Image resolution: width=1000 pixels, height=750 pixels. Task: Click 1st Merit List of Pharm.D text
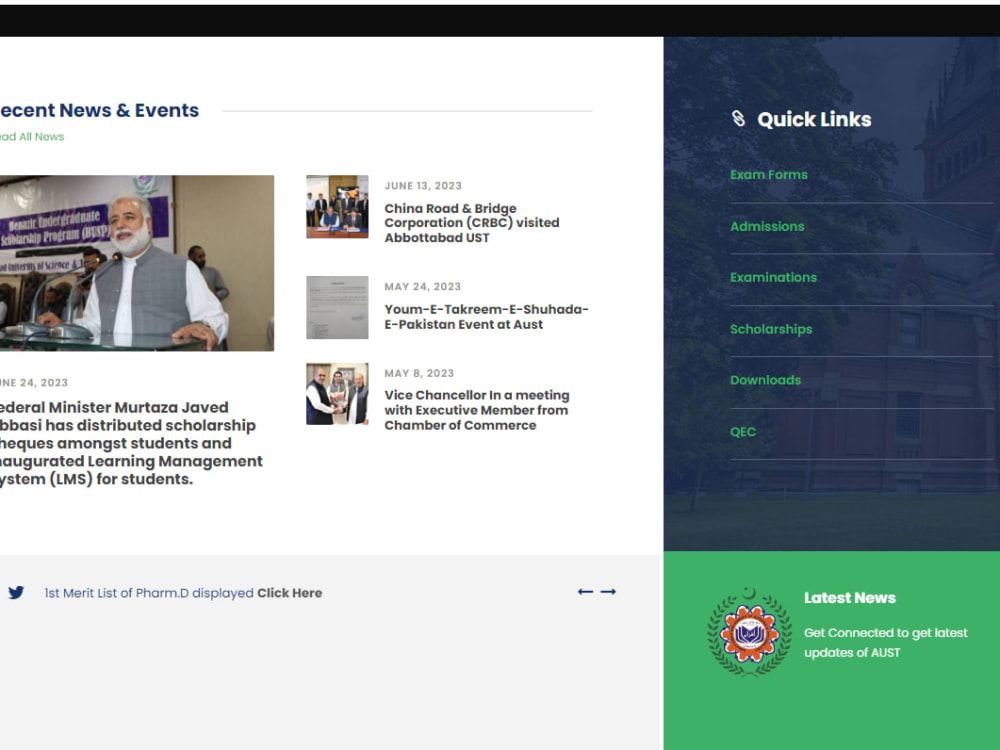click(x=149, y=593)
